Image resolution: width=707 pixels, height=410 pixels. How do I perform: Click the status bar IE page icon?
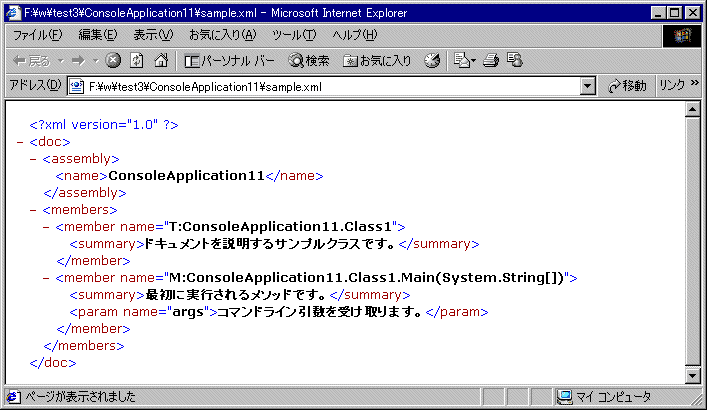point(13,397)
